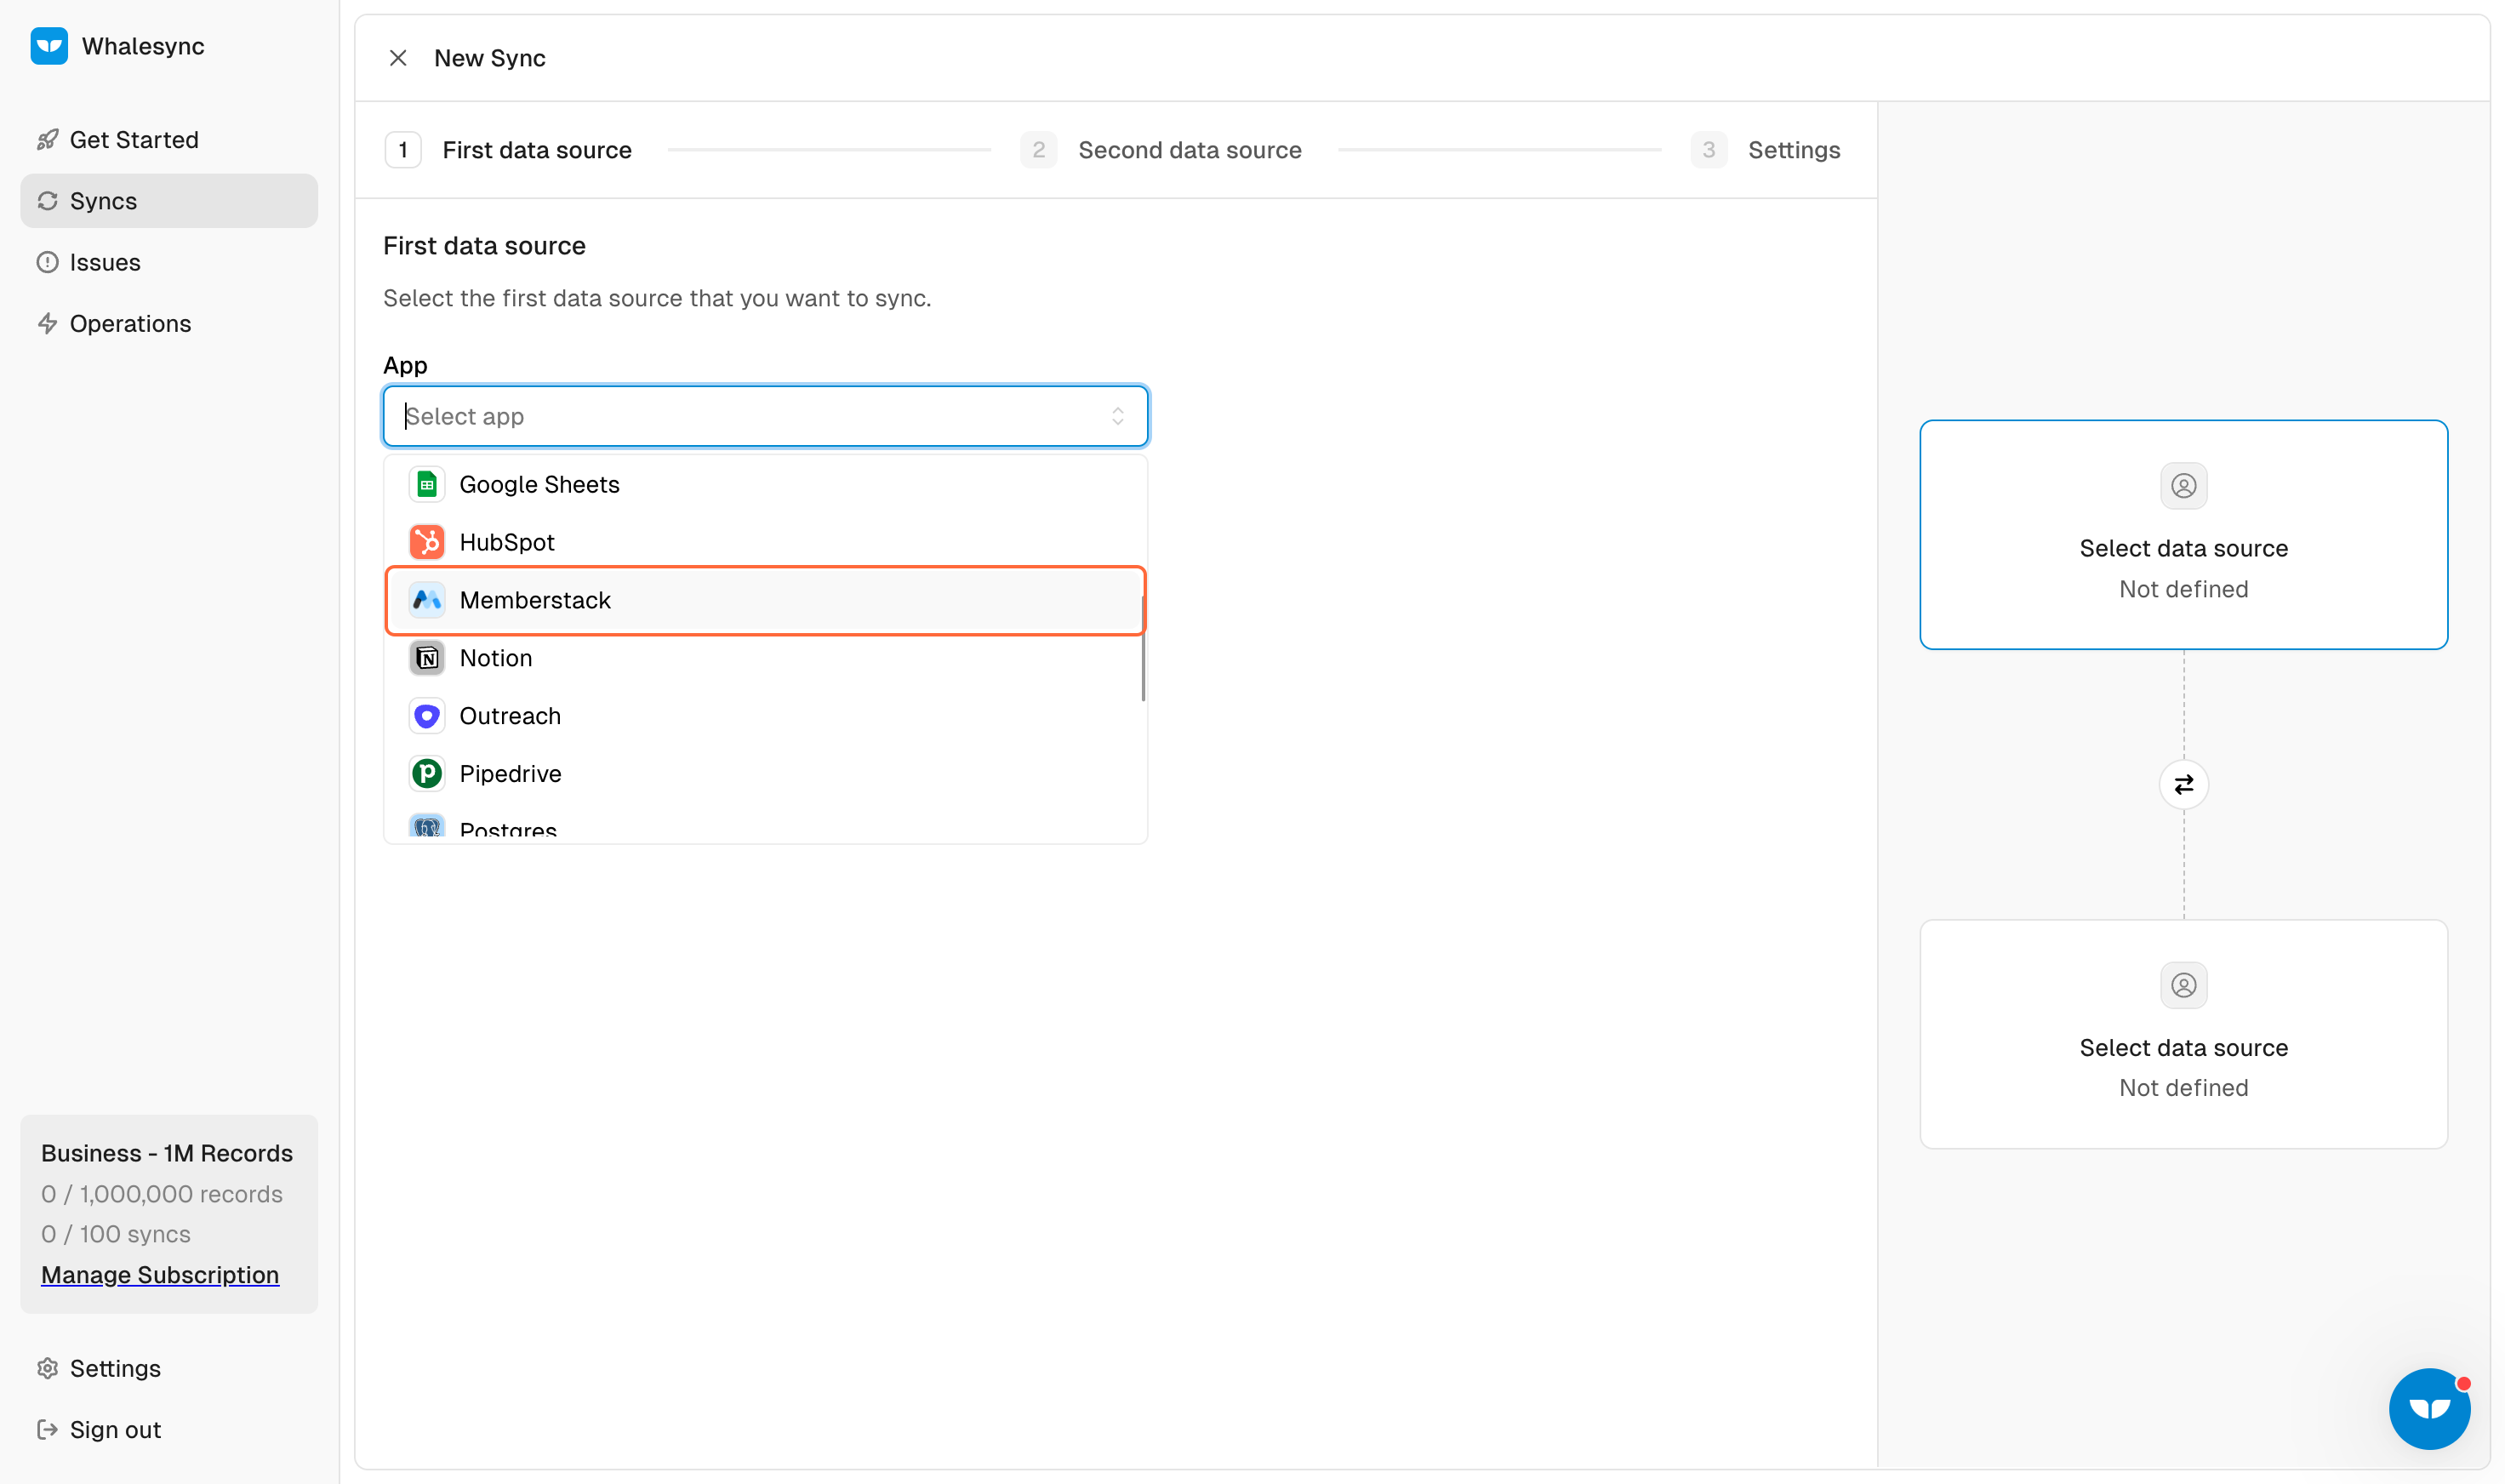Go to Operations in the sidebar

point(130,324)
